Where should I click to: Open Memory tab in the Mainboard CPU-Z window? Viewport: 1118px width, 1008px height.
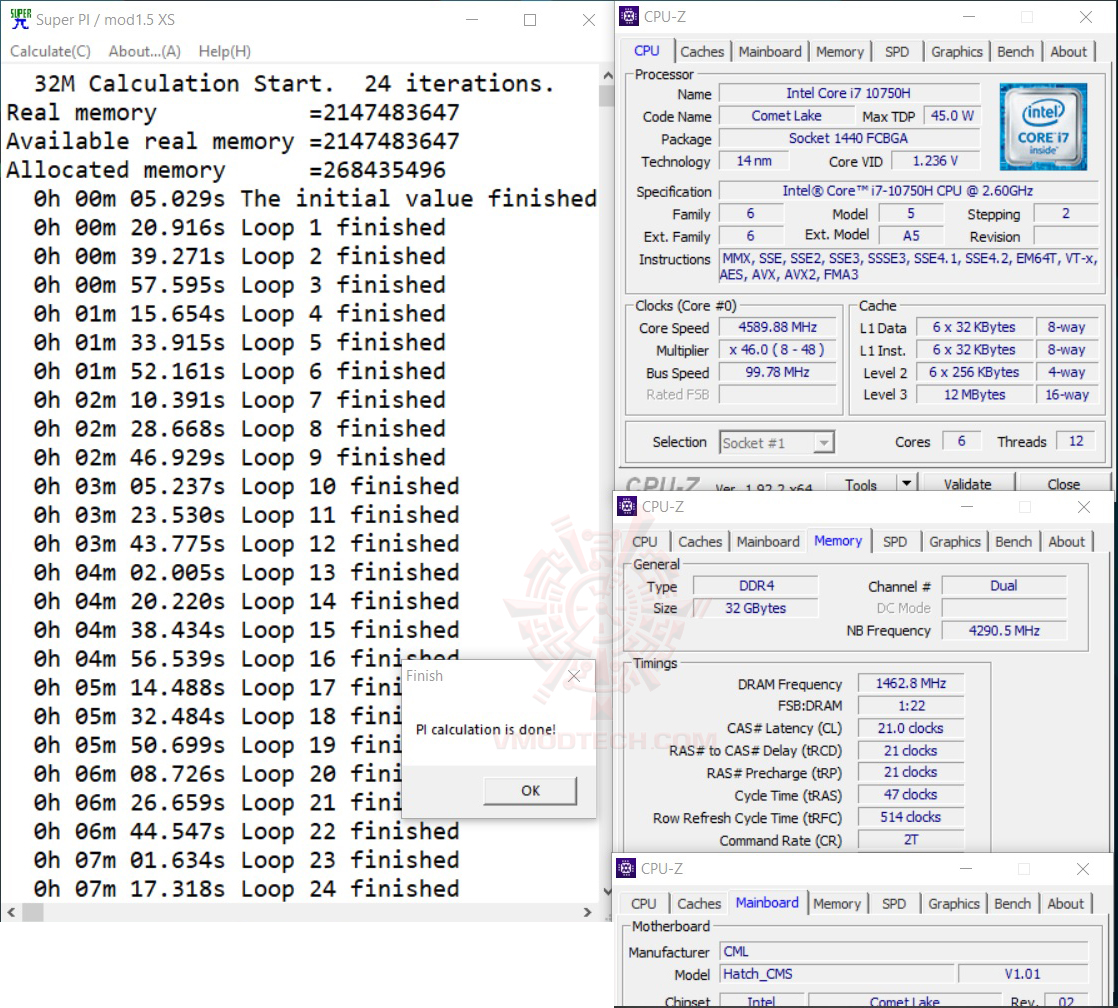pyautogui.click(x=836, y=904)
